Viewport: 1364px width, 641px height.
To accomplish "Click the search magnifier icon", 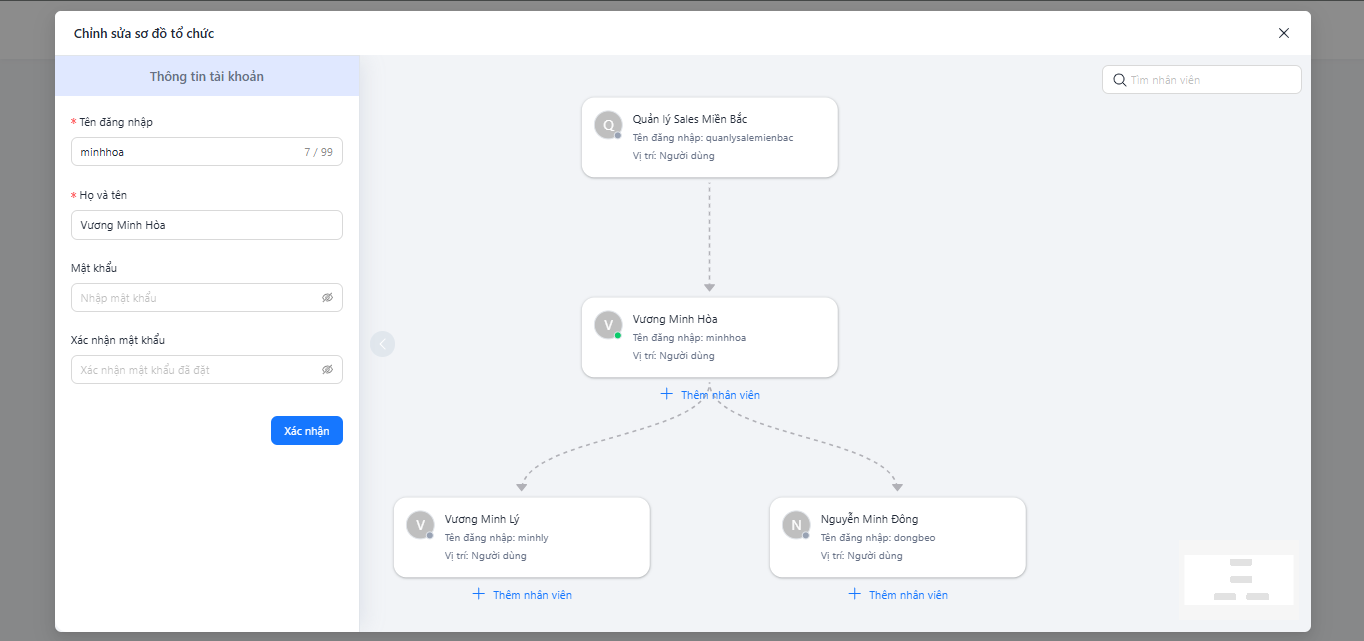I will [1120, 80].
